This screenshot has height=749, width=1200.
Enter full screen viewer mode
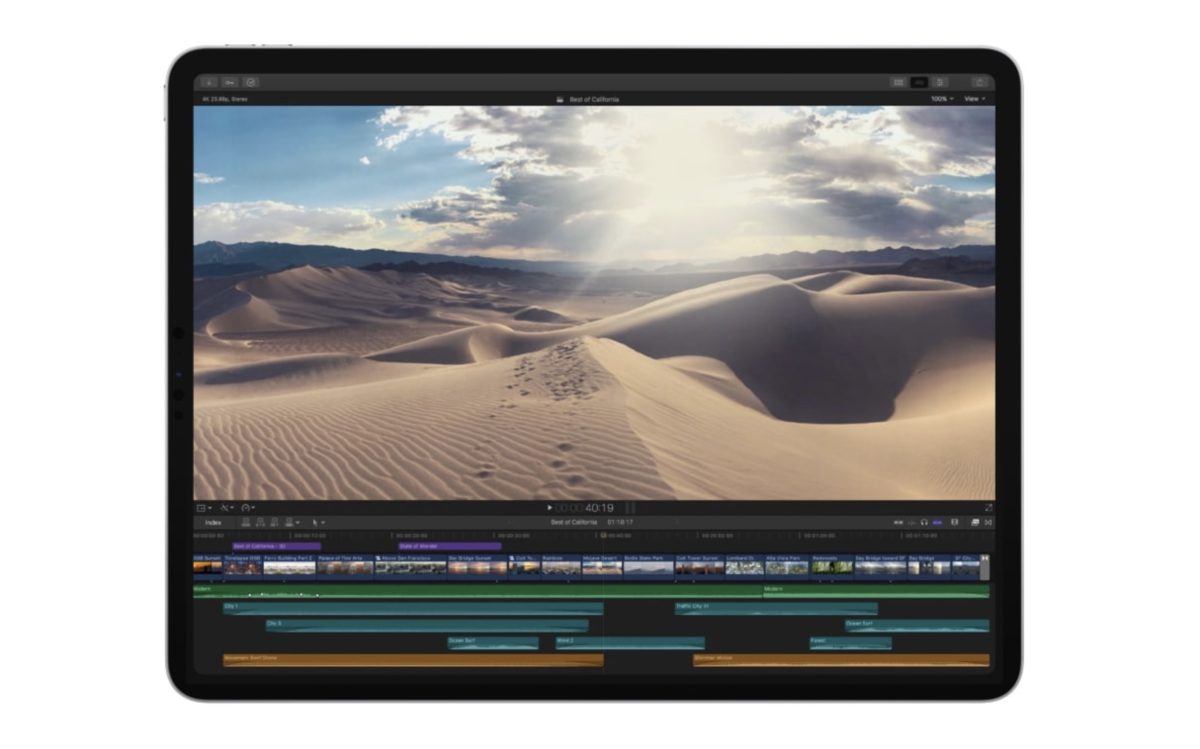coord(988,508)
